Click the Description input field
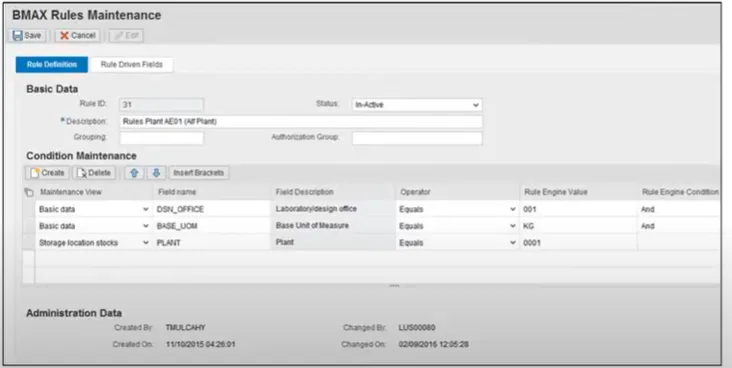The width and height of the screenshot is (732, 368). pos(301,121)
